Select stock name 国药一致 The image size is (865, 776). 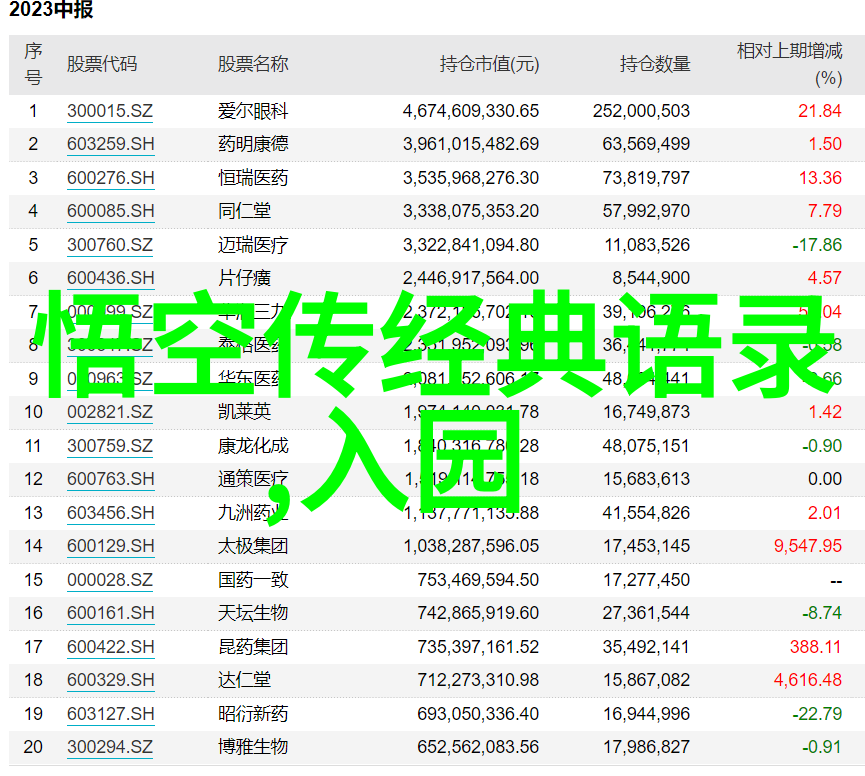pyautogui.click(x=253, y=580)
